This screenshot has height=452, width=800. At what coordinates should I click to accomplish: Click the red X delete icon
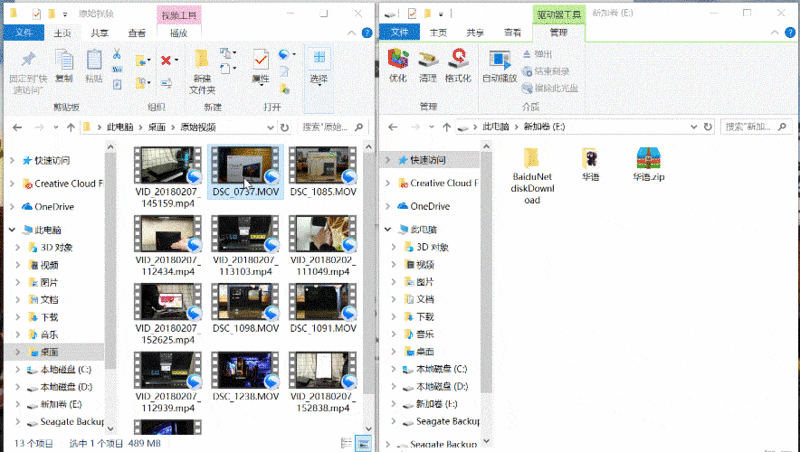(166, 60)
